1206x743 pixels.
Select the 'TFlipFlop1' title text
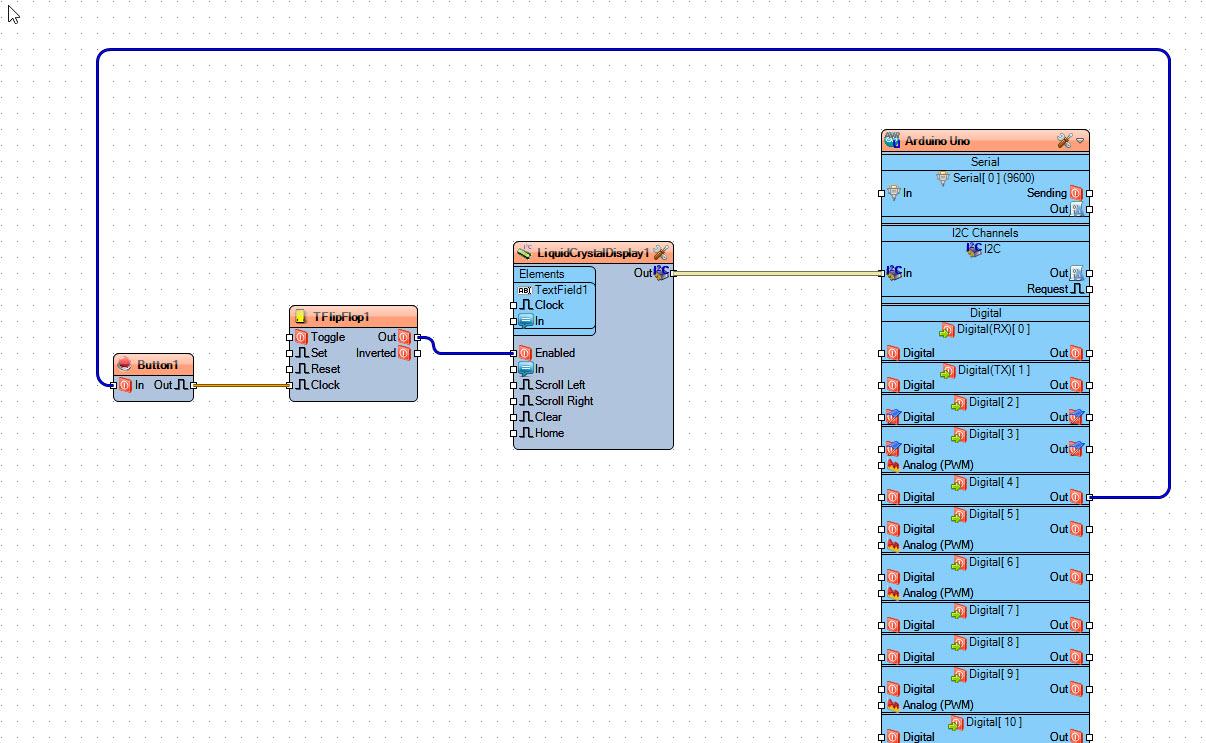pyautogui.click(x=341, y=317)
